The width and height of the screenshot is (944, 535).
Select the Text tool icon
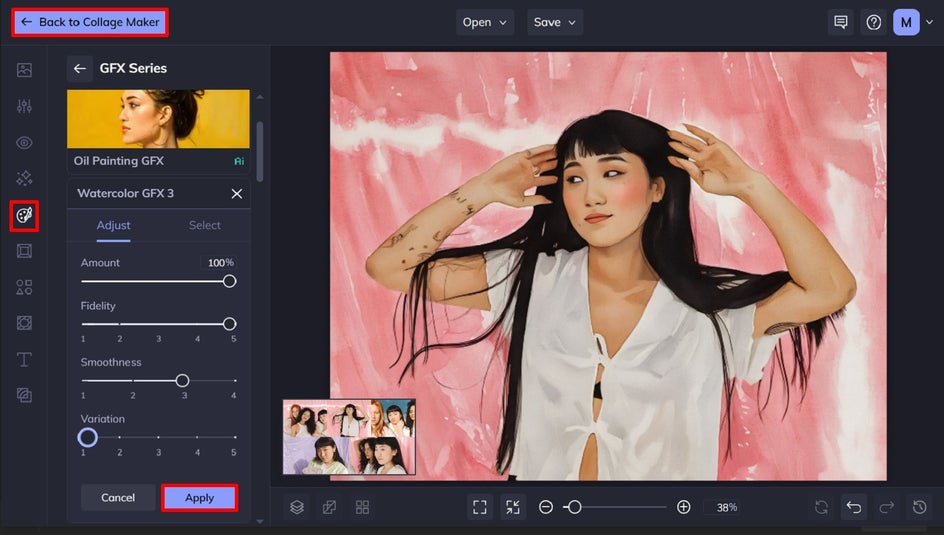(24, 359)
